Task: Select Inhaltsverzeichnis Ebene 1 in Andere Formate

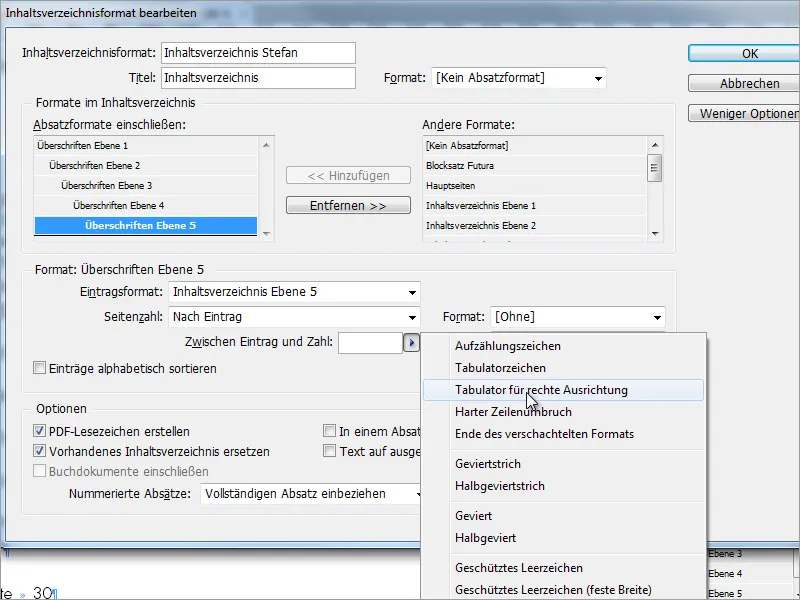Action: click(x=535, y=205)
